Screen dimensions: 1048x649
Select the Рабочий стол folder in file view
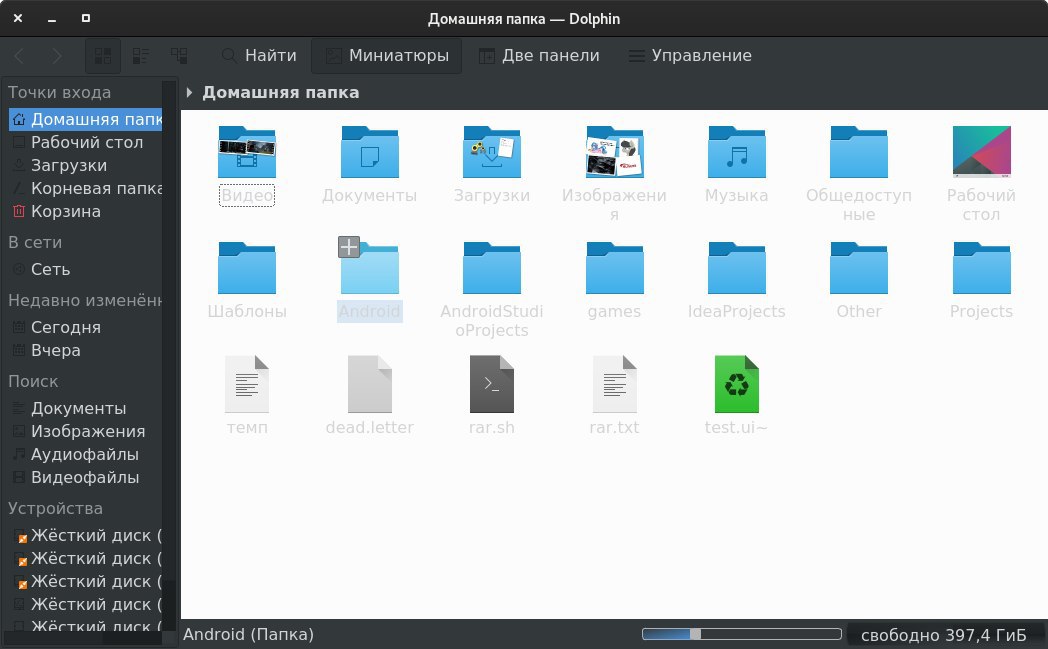tap(981, 152)
